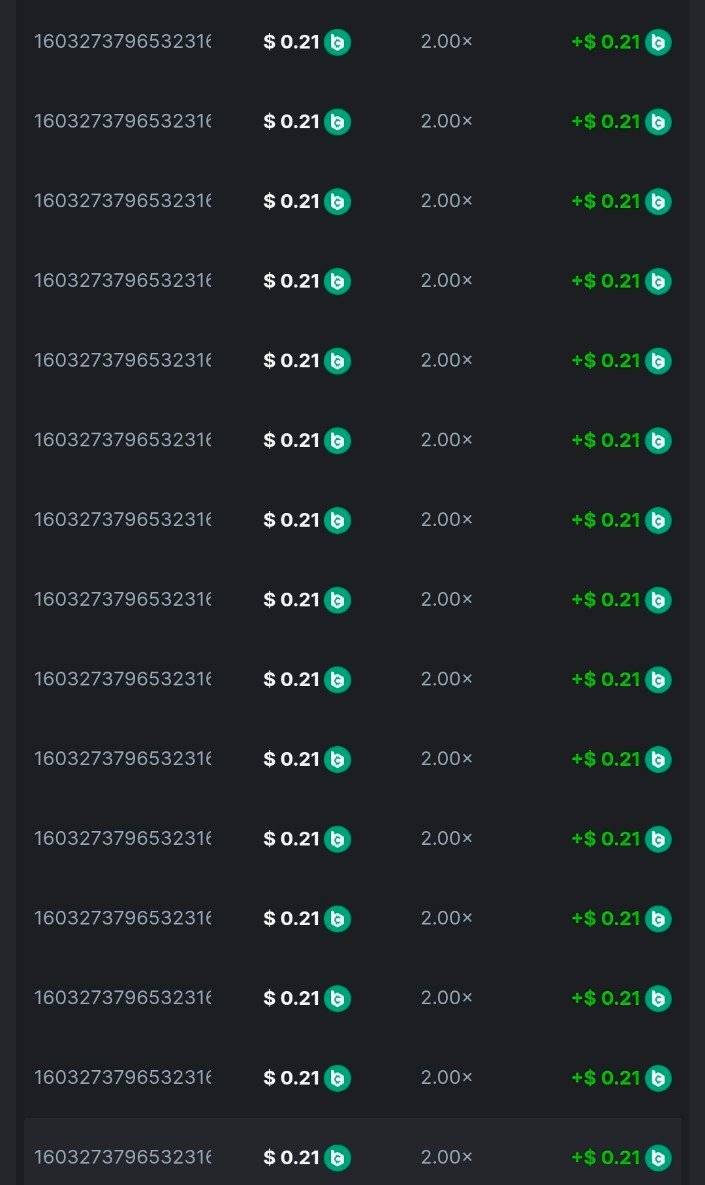Open the bet ID in the highlighted bottom row

122,1157
